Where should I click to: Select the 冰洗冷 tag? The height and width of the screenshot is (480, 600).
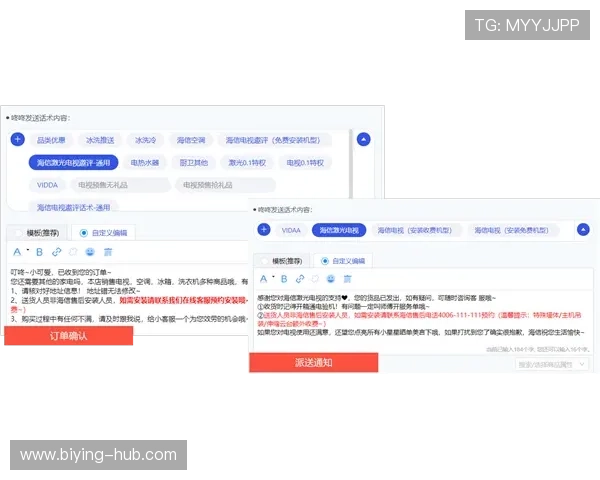(145, 140)
